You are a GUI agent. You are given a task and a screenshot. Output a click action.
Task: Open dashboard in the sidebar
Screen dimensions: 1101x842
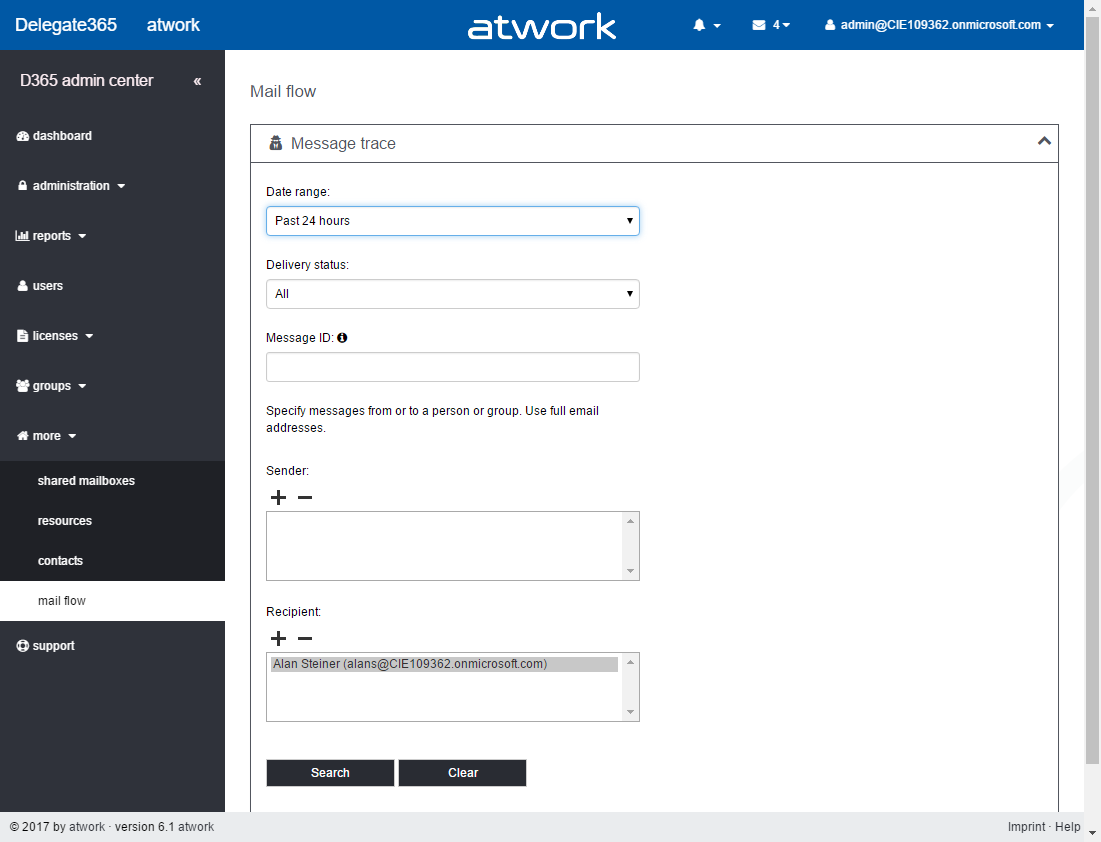[x=62, y=136]
